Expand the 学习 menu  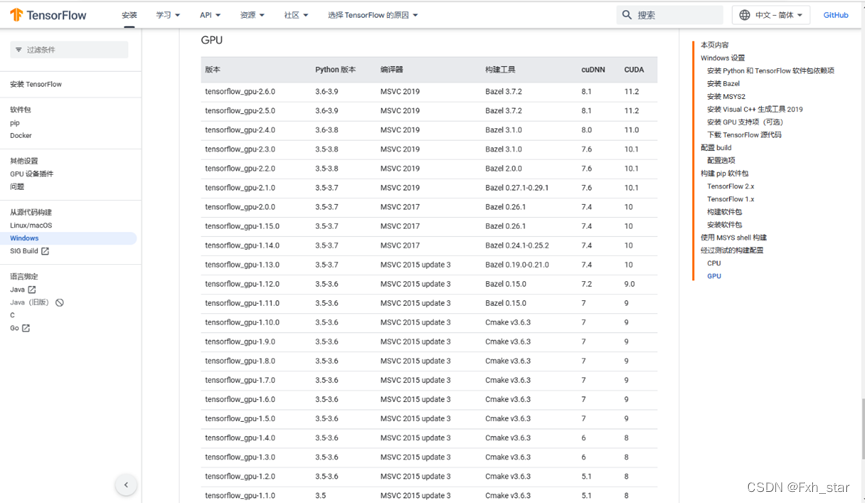pyautogui.click(x=168, y=15)
